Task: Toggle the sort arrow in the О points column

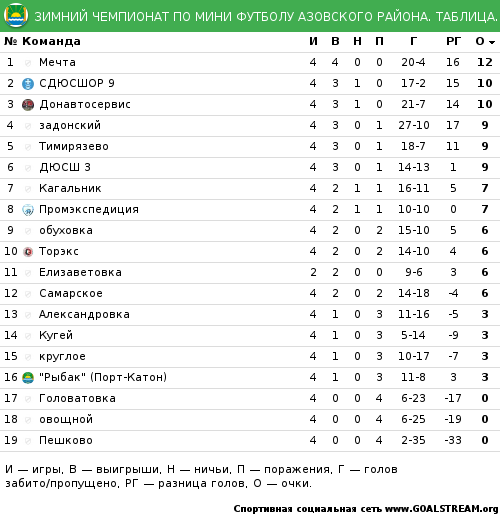Action: 492,42
